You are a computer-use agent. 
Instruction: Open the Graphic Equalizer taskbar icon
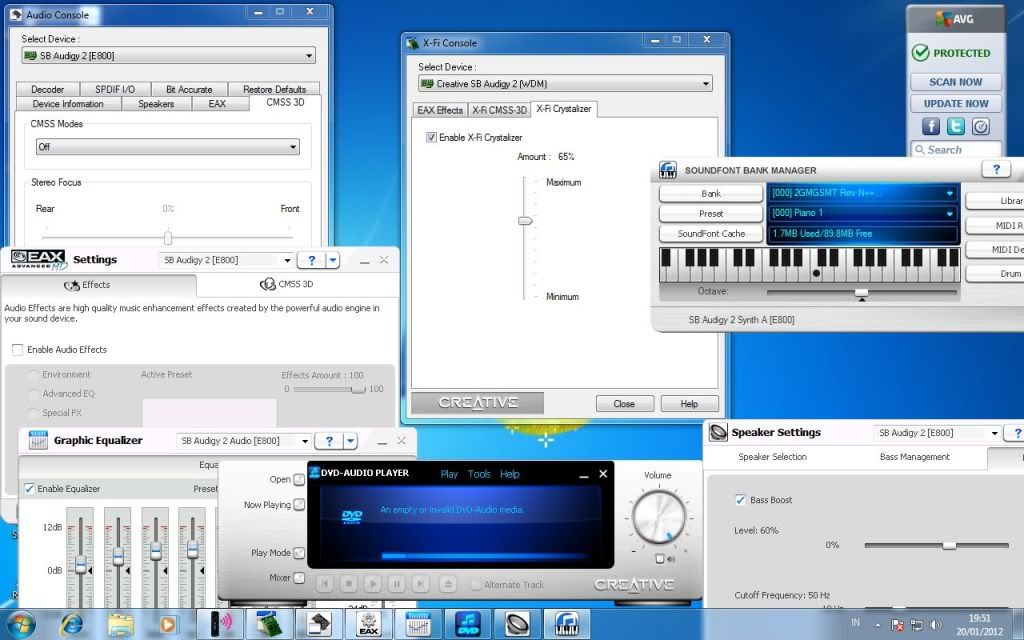(x=417, y=624)
